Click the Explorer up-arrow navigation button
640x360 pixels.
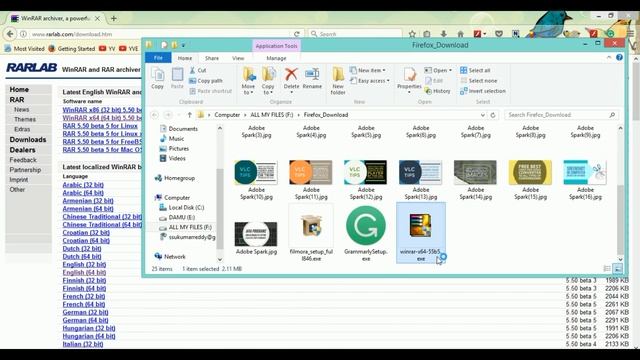pos(189,115)
